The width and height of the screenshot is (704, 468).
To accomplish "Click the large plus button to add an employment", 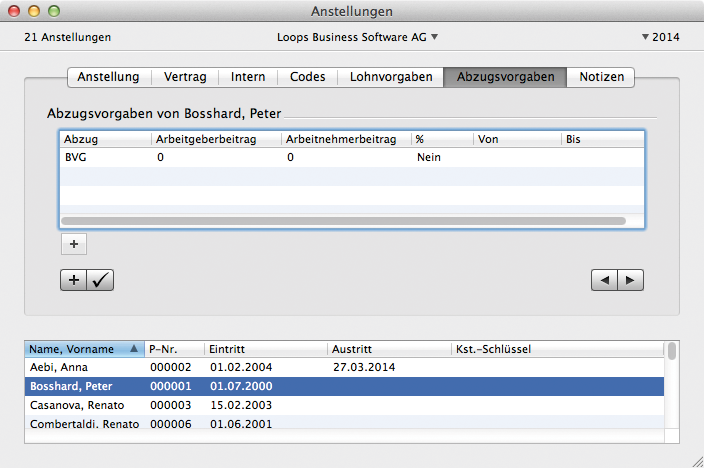I will [x=74, y=281].
